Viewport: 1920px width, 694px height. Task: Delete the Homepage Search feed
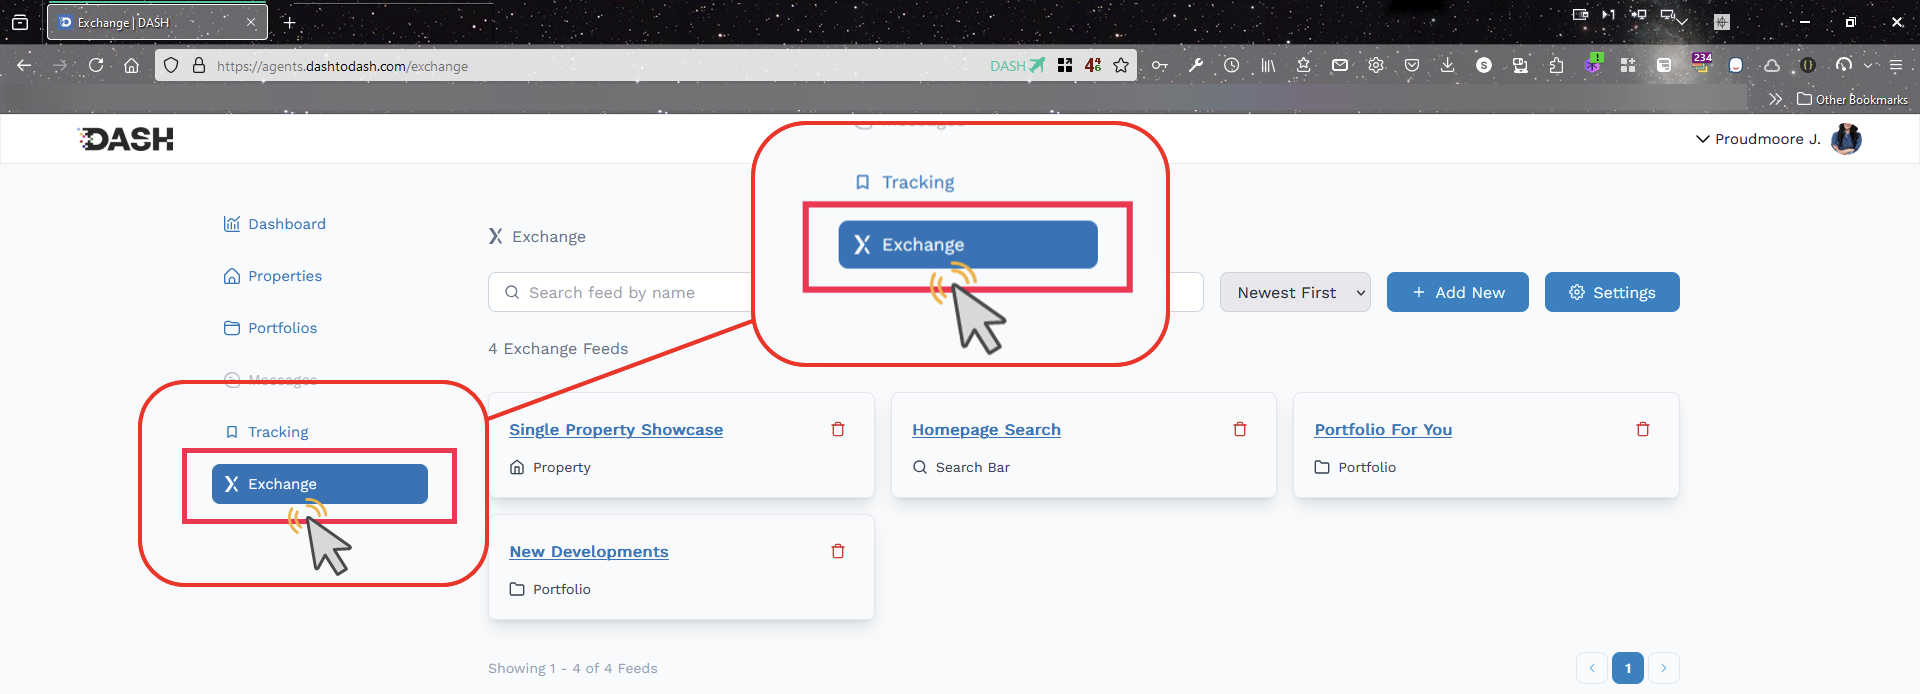pyautogui.click(x=1240, y=429)
